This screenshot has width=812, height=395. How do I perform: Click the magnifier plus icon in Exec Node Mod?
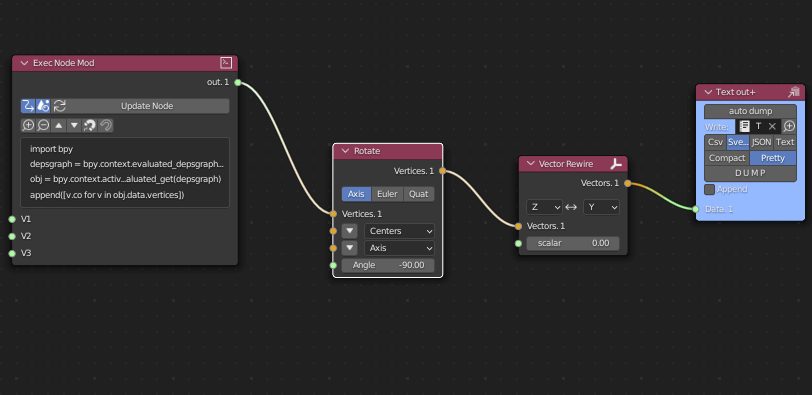coord(28,125)
